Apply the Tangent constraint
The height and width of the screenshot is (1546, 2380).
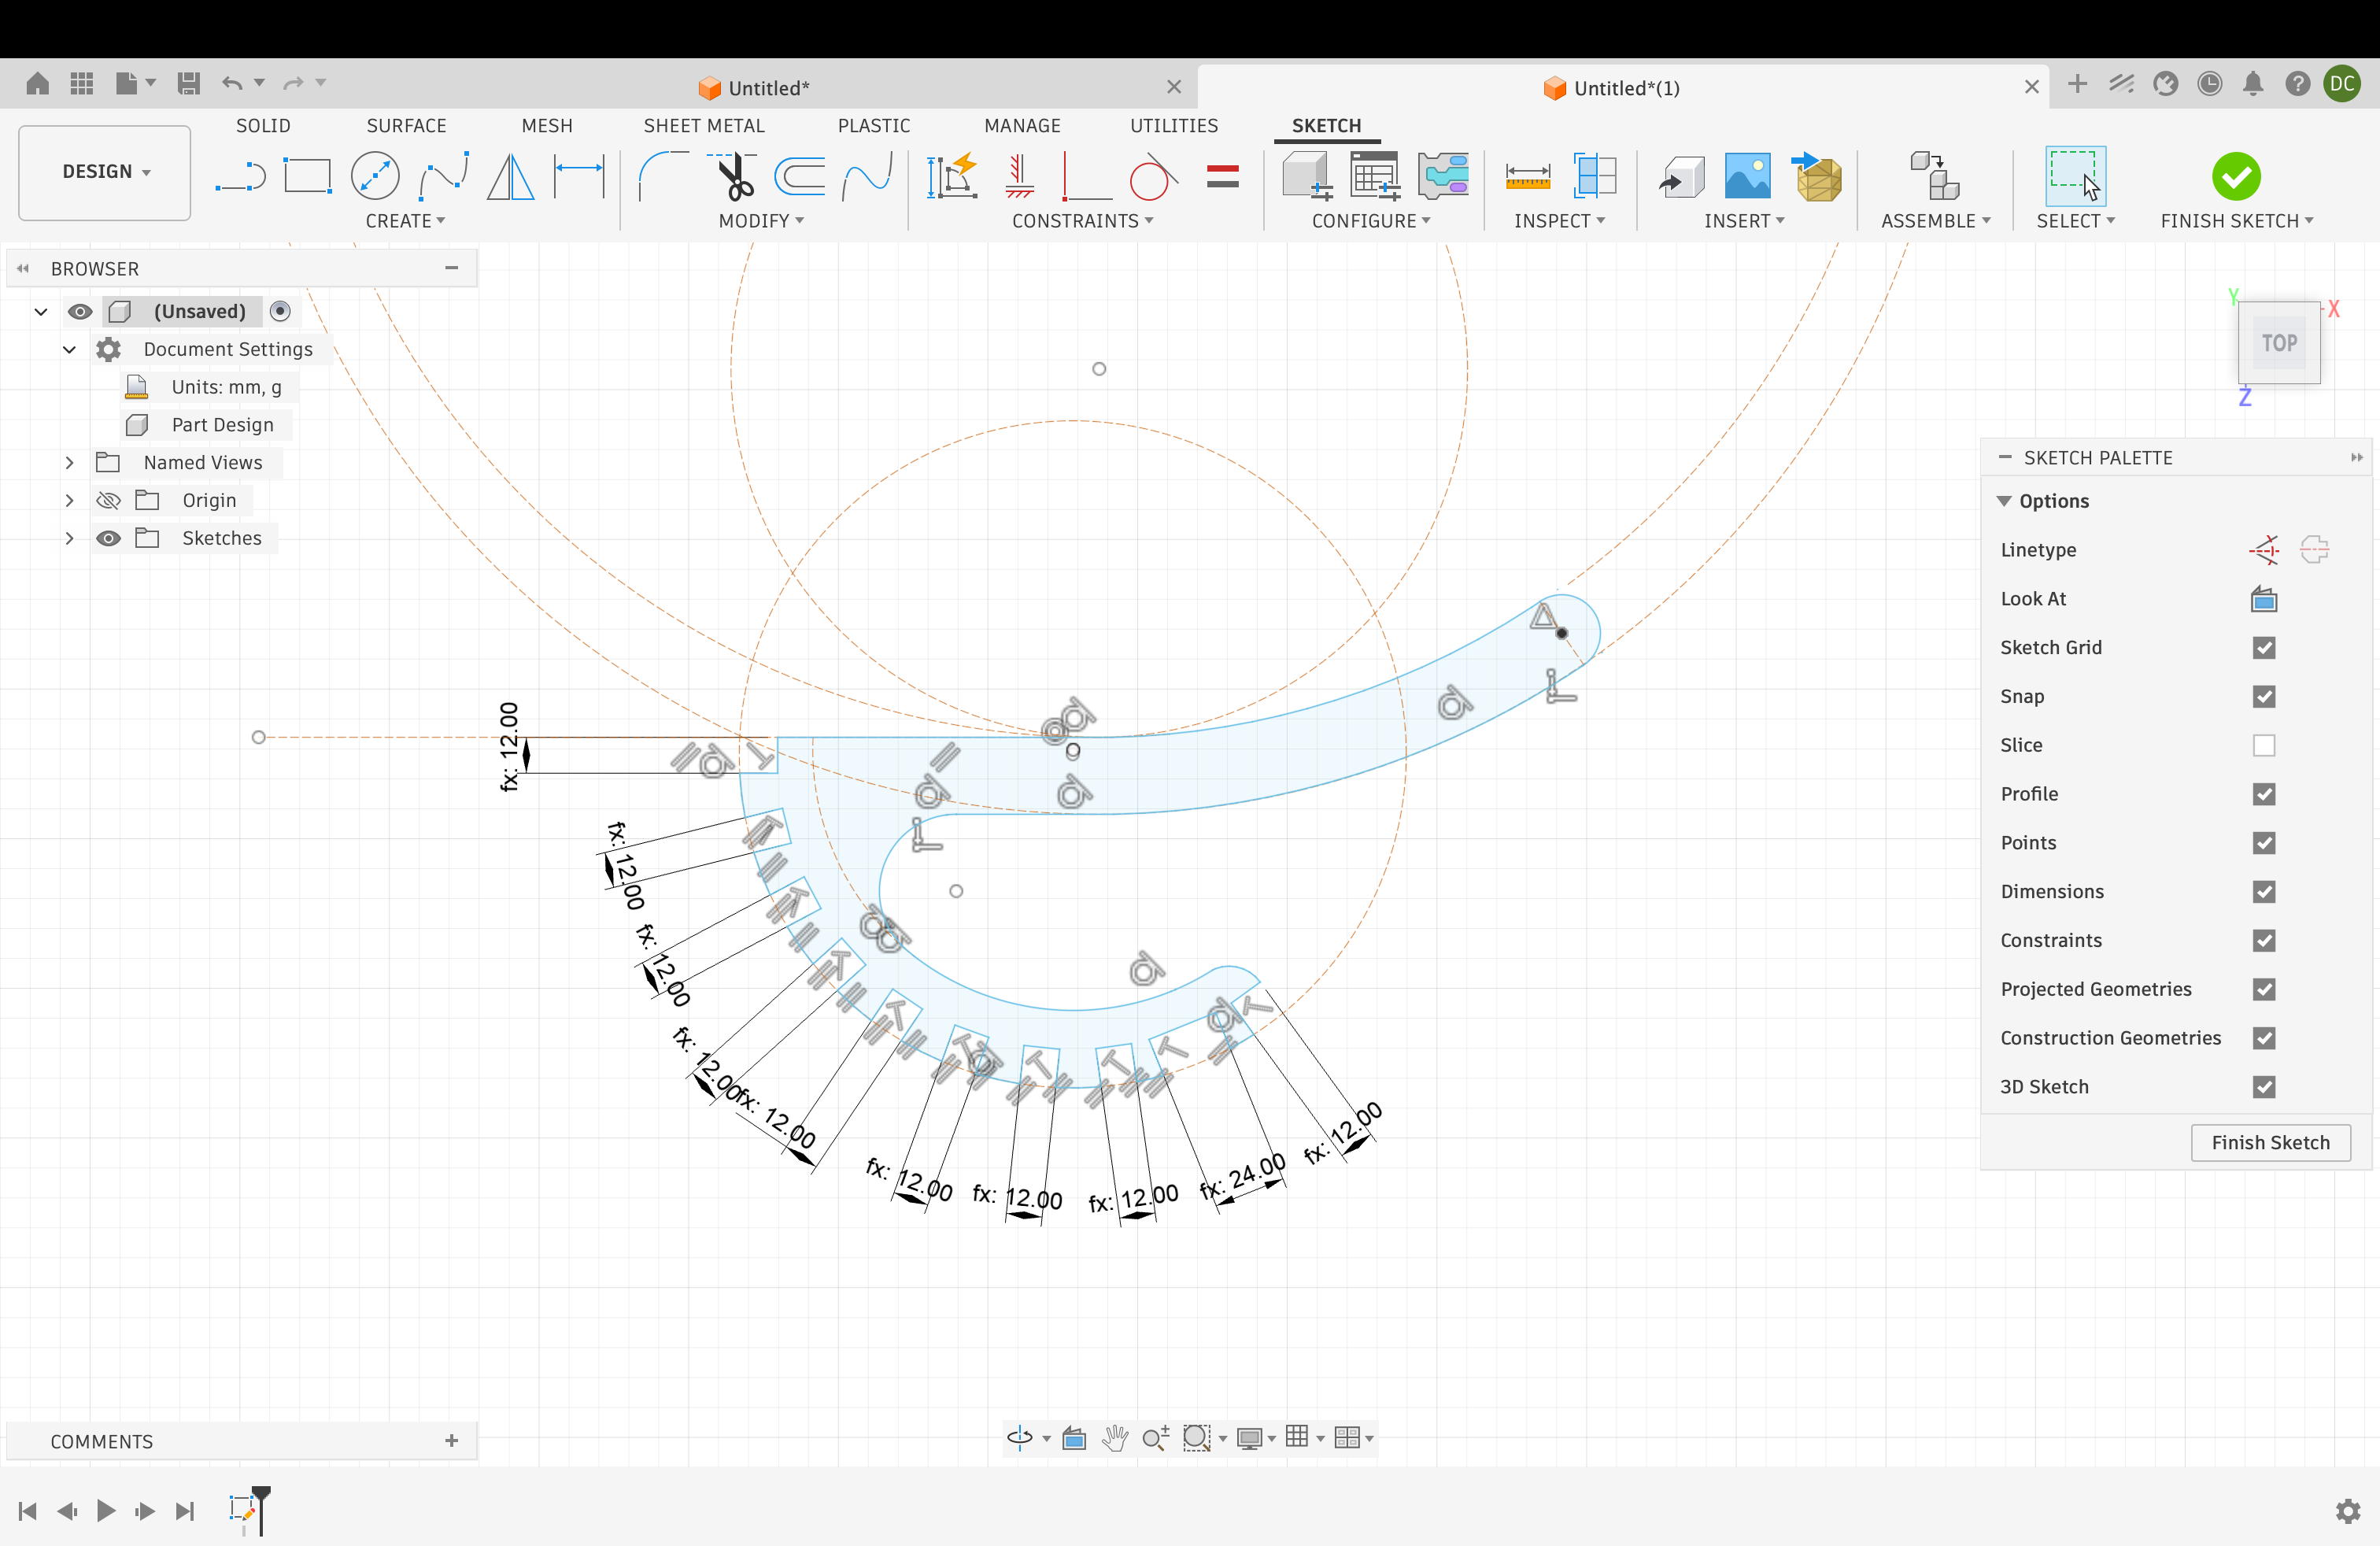click(x=1153, y=177)
